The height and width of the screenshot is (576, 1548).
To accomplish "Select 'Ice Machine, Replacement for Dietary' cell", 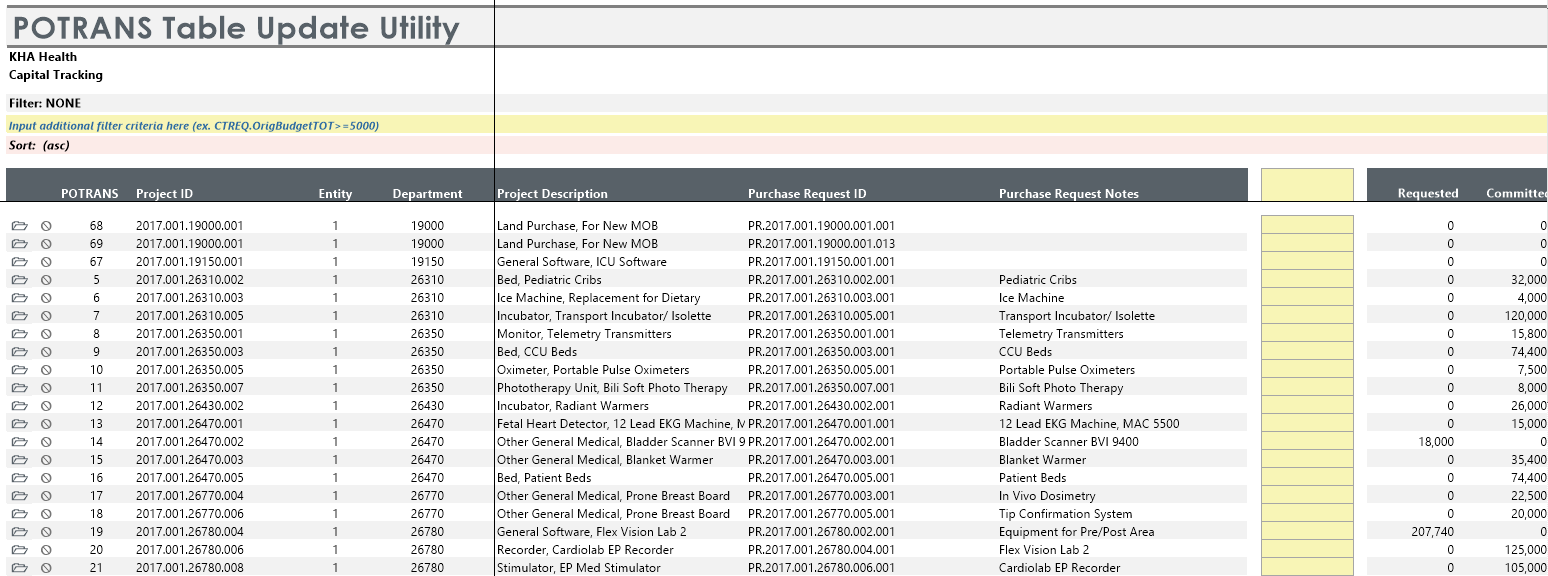I will pyautogui.click(x=598, y=298).
